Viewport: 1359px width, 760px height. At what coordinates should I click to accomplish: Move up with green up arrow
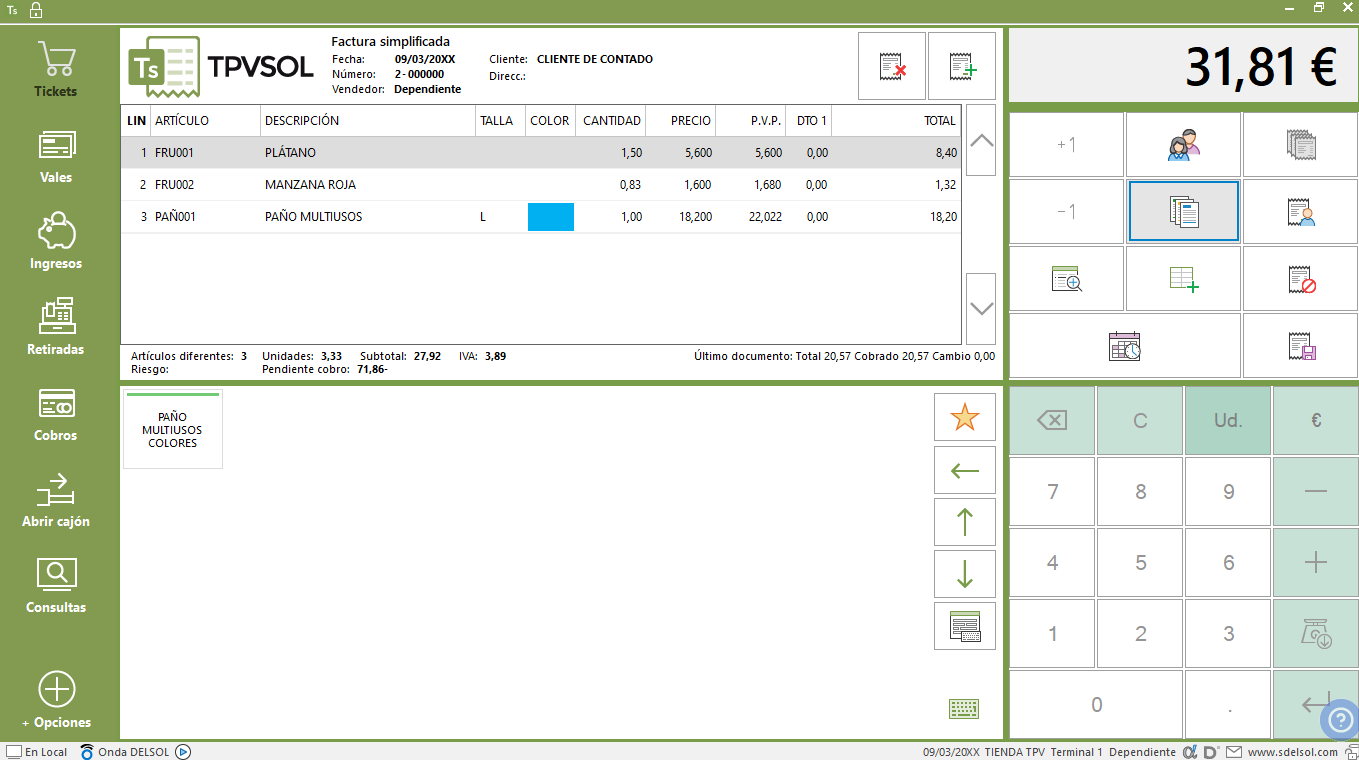[x=964, y=522]
